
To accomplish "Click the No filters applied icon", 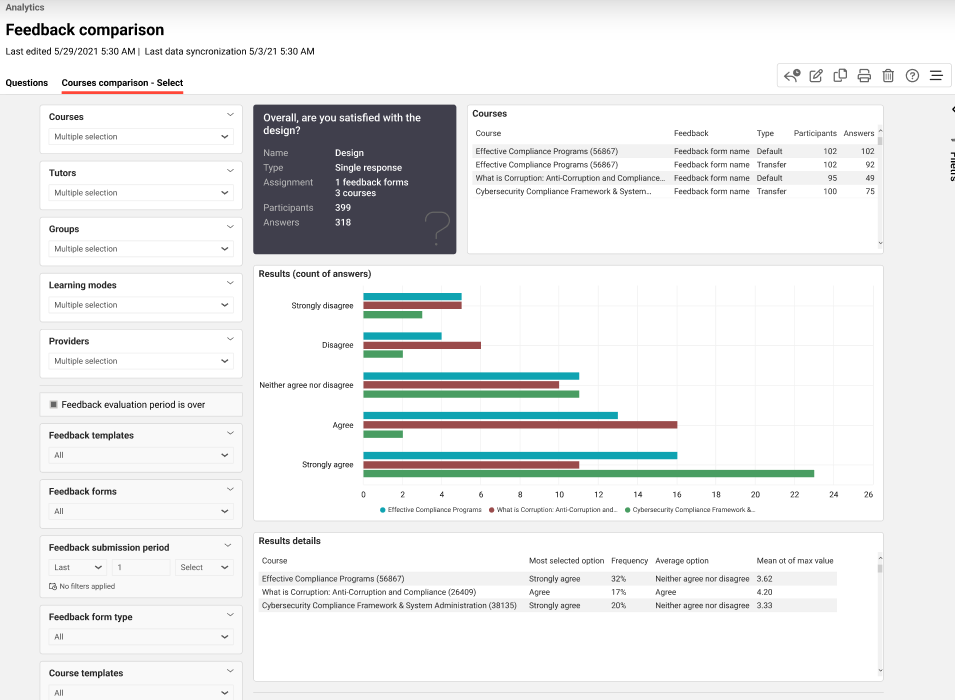I will [53, 586].
